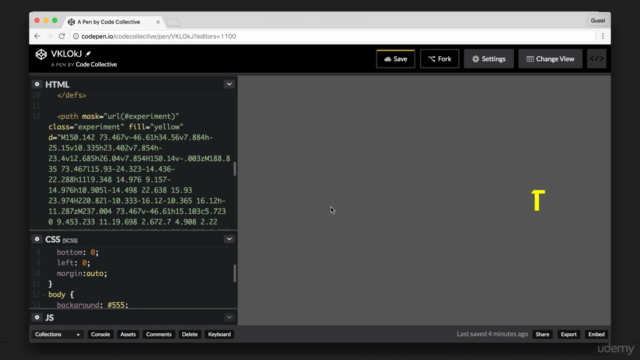Click the Delete button
The height and width of the screenshot is (360, 640).
click(x=189, y=334)
